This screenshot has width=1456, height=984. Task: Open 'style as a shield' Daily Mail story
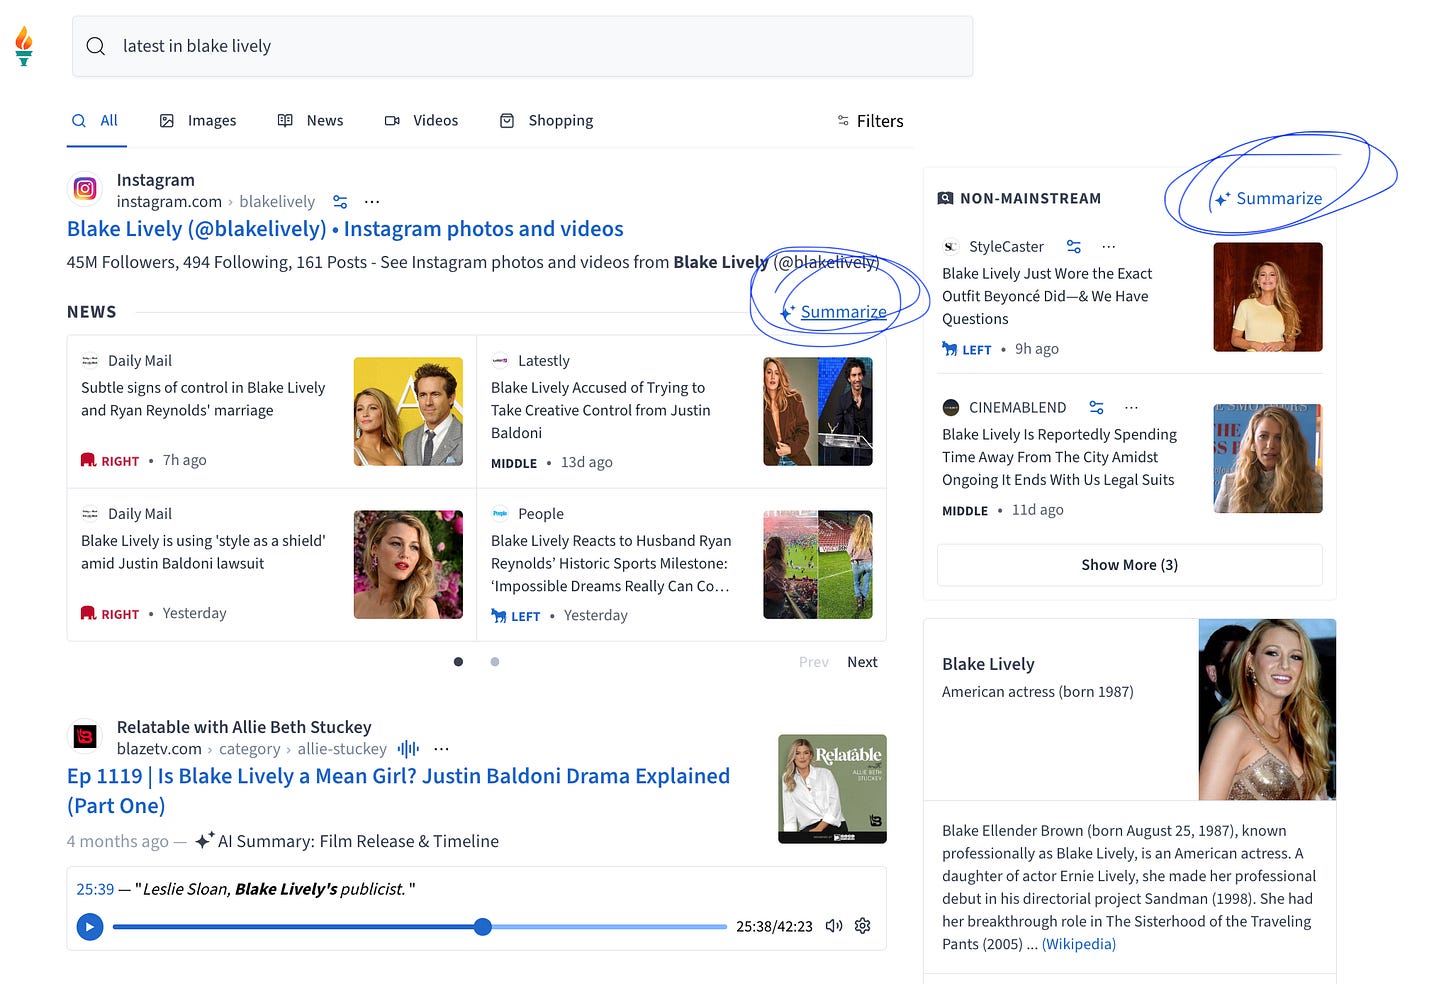pyautogui.click(x=203, y=552)
